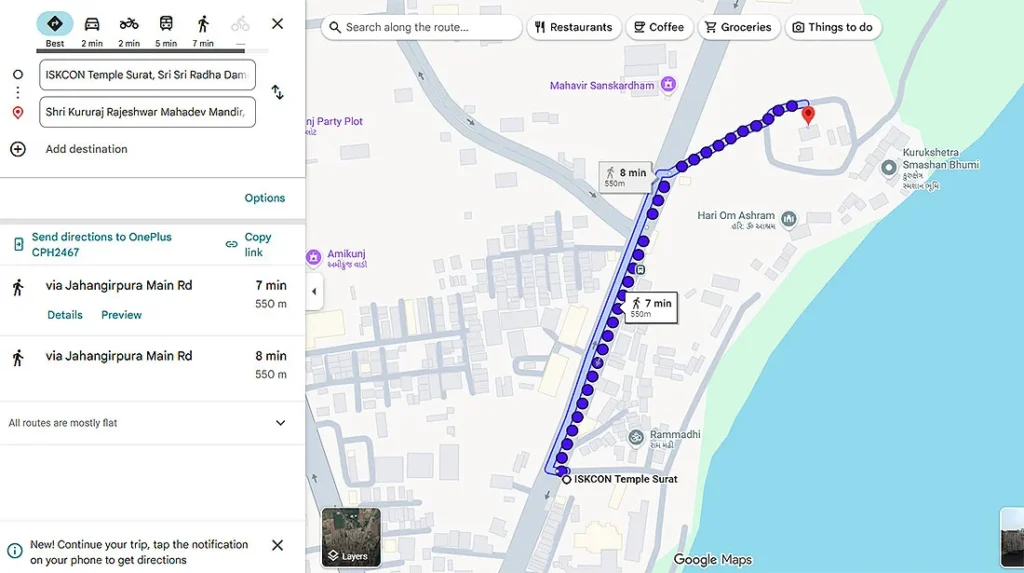Select the greyed Cycling mode icon

click(x=240, y=24)
